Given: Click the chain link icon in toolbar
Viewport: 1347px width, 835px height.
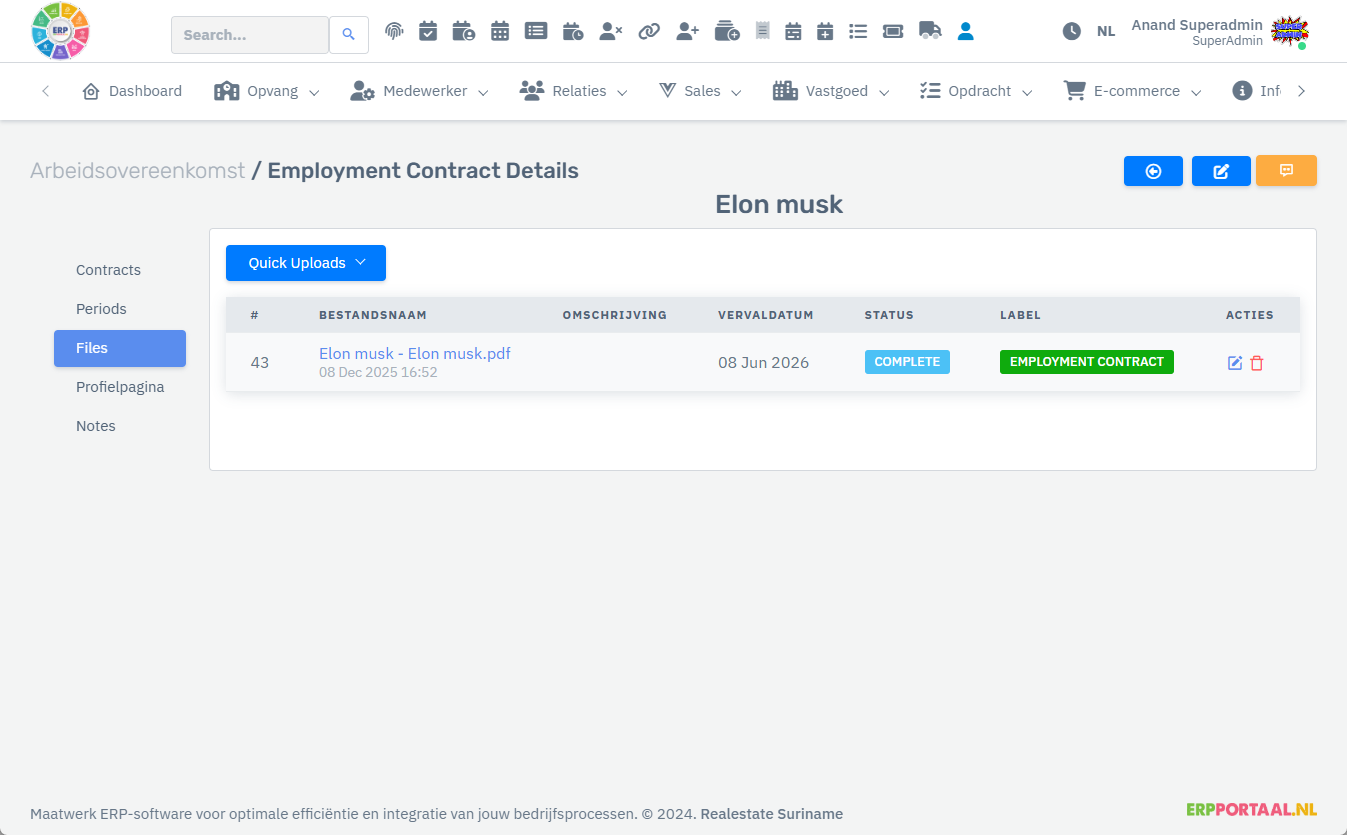Looking at the screenshot, I should [x=649, y=31].
